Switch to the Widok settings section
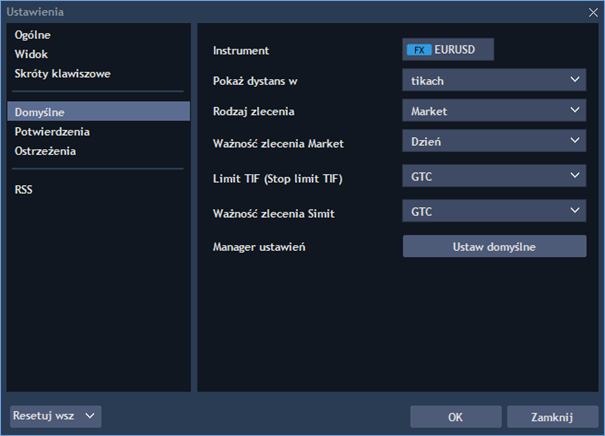Screen dimensions: 605x436 (x=31, y=54)
